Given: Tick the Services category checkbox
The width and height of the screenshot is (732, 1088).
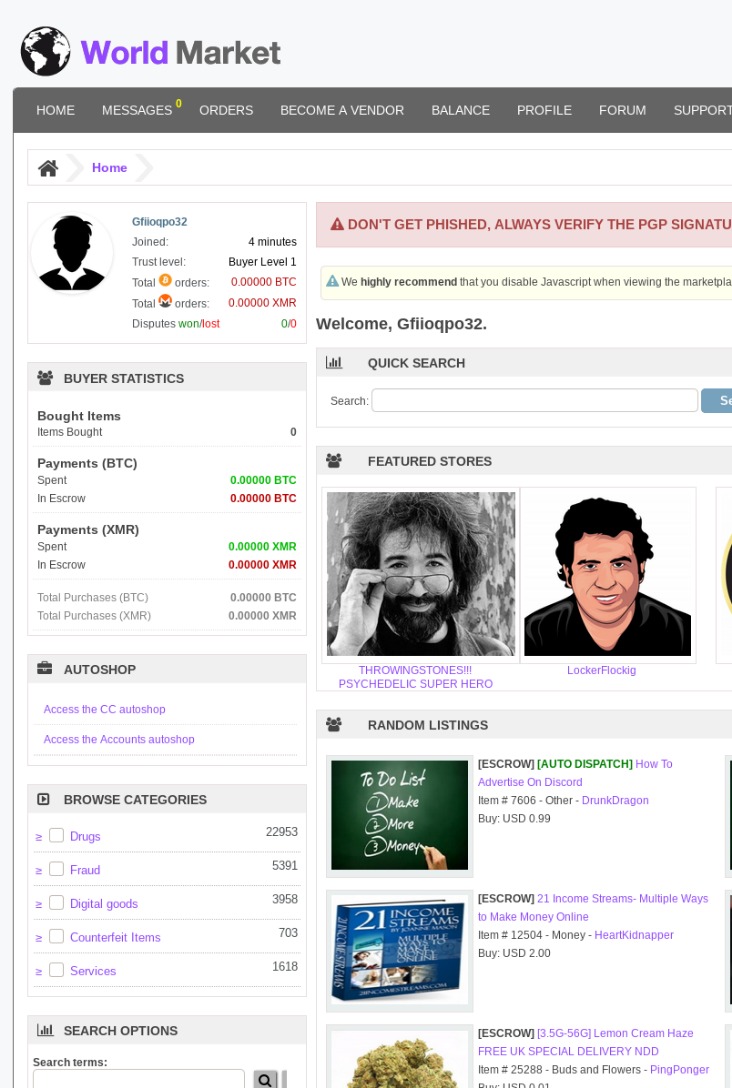Looking at the screenshot, I should pos(57,970).
